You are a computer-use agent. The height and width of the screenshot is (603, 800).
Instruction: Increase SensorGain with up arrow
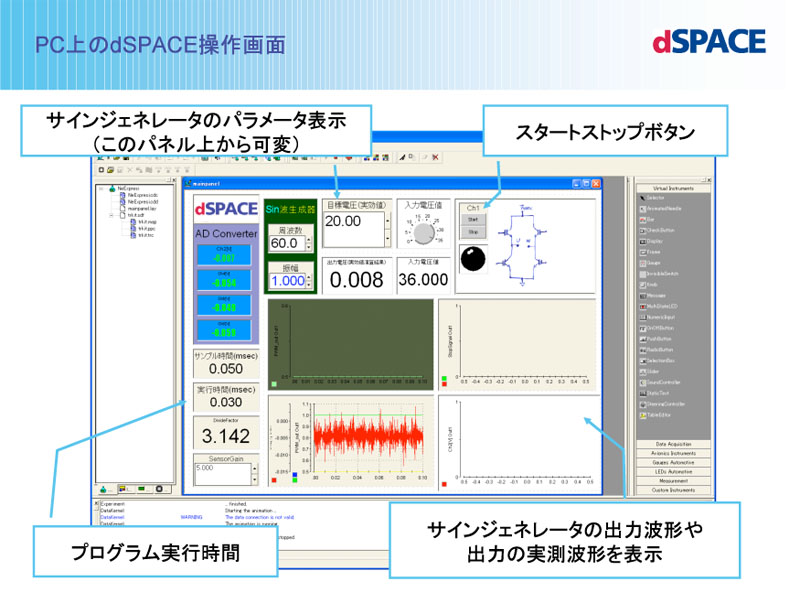tap(255, 469)
